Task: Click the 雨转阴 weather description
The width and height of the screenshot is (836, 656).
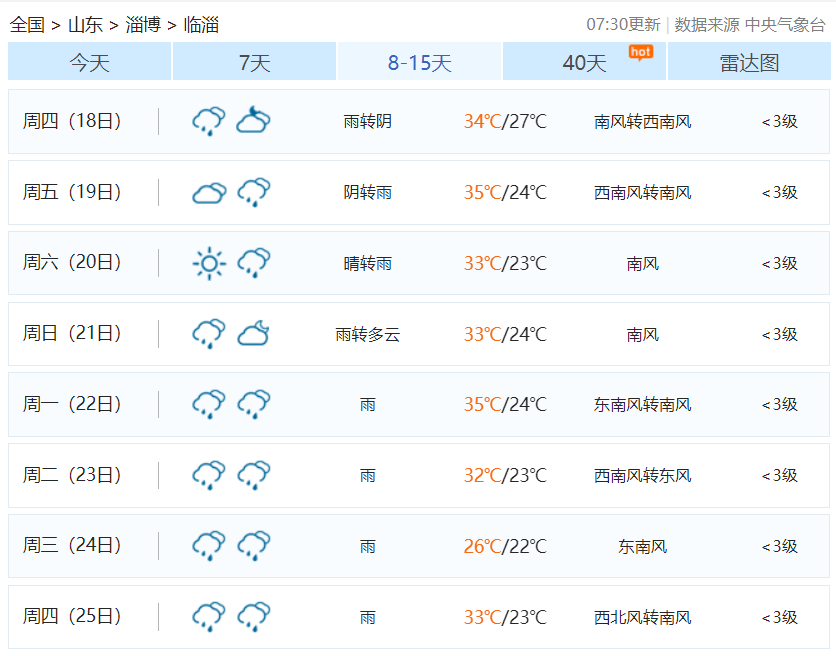Action: (367, 122)
